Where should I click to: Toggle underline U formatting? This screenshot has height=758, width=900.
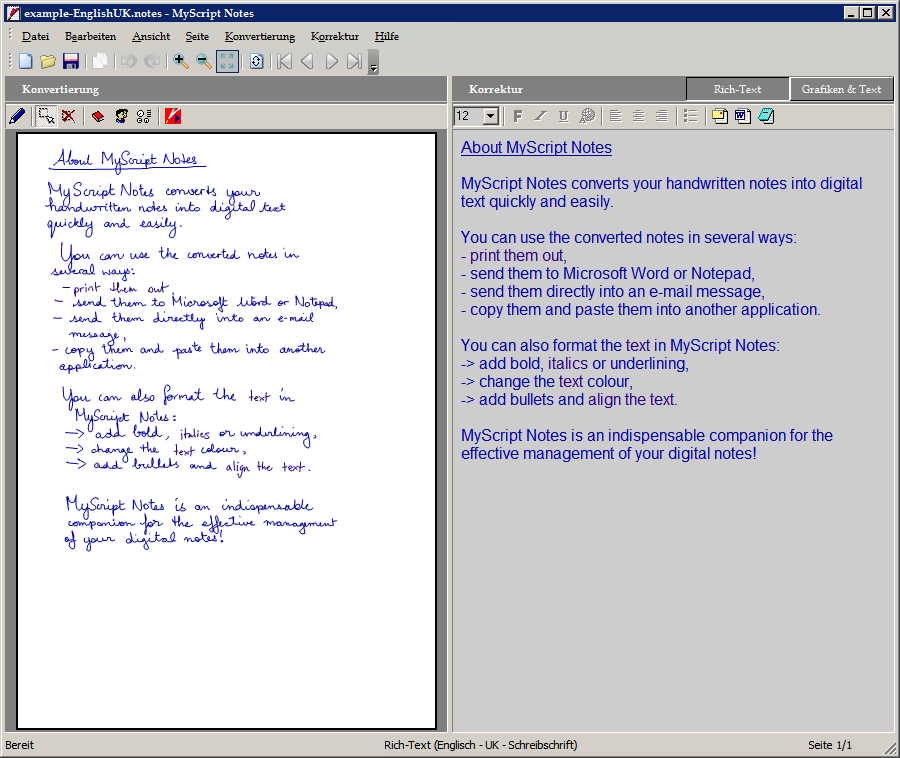tap(564, 116)
